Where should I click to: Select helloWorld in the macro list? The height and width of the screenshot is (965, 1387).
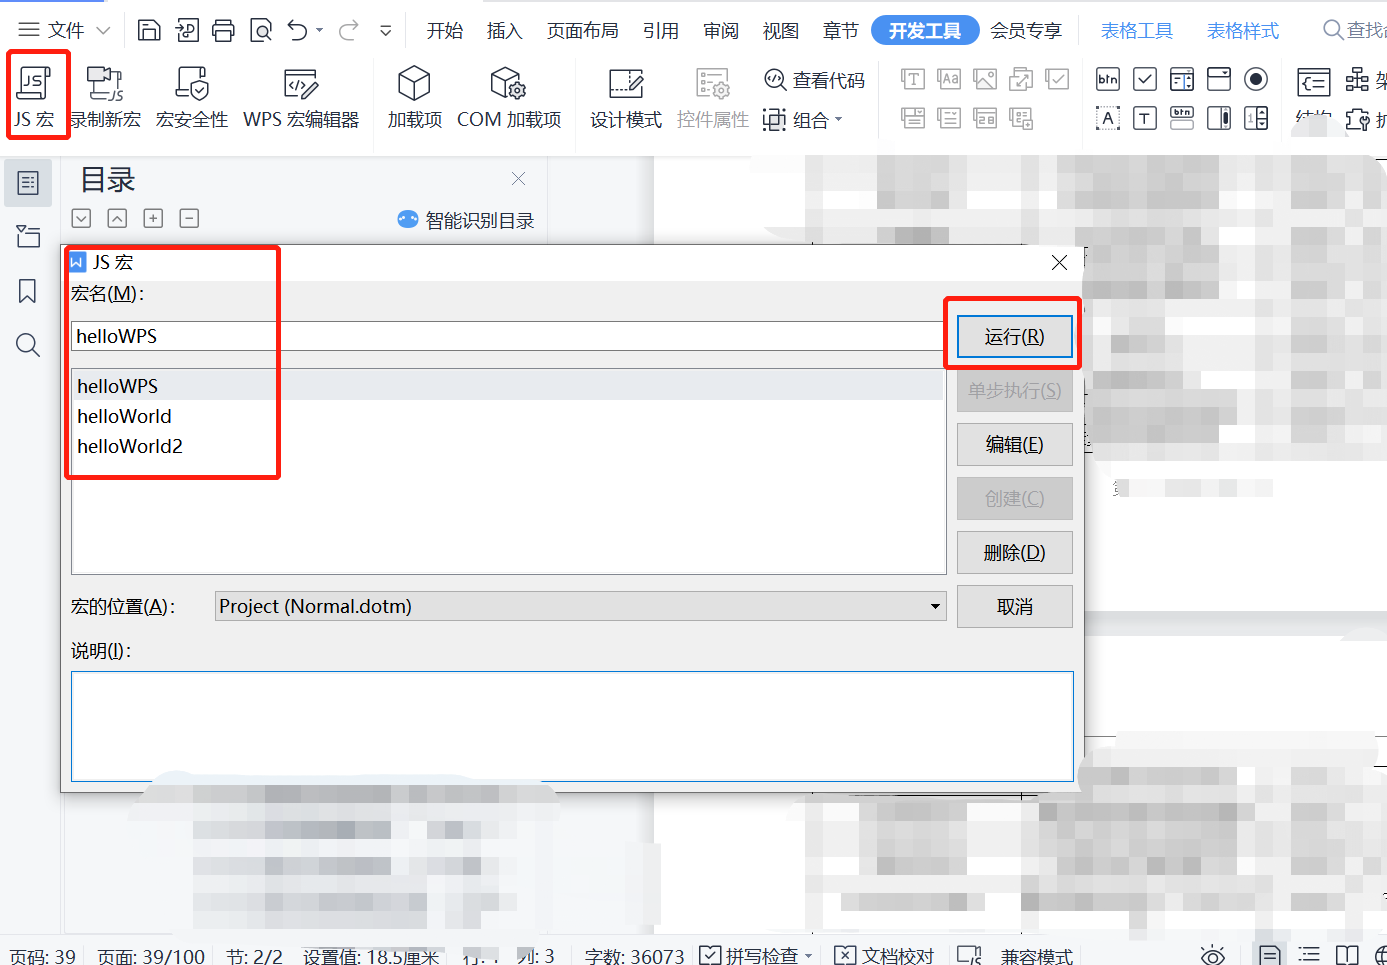(508, 416)
